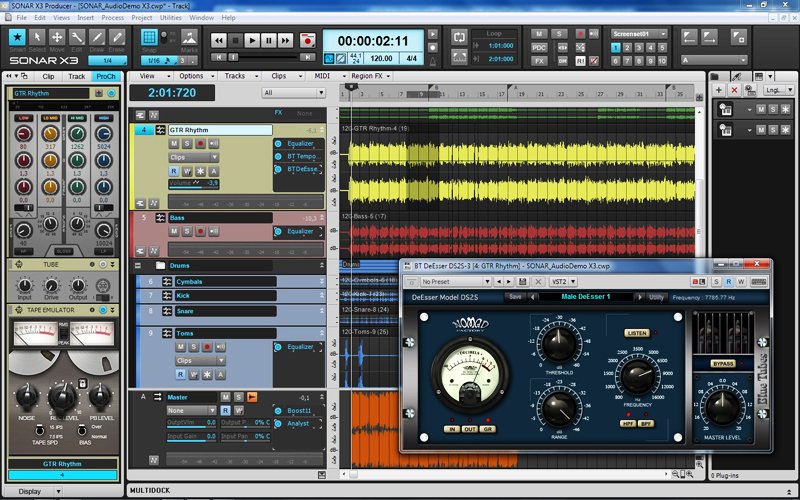Click the BPF filter button
The height and width of the screenshot is (500, 800).
(646, 424)
